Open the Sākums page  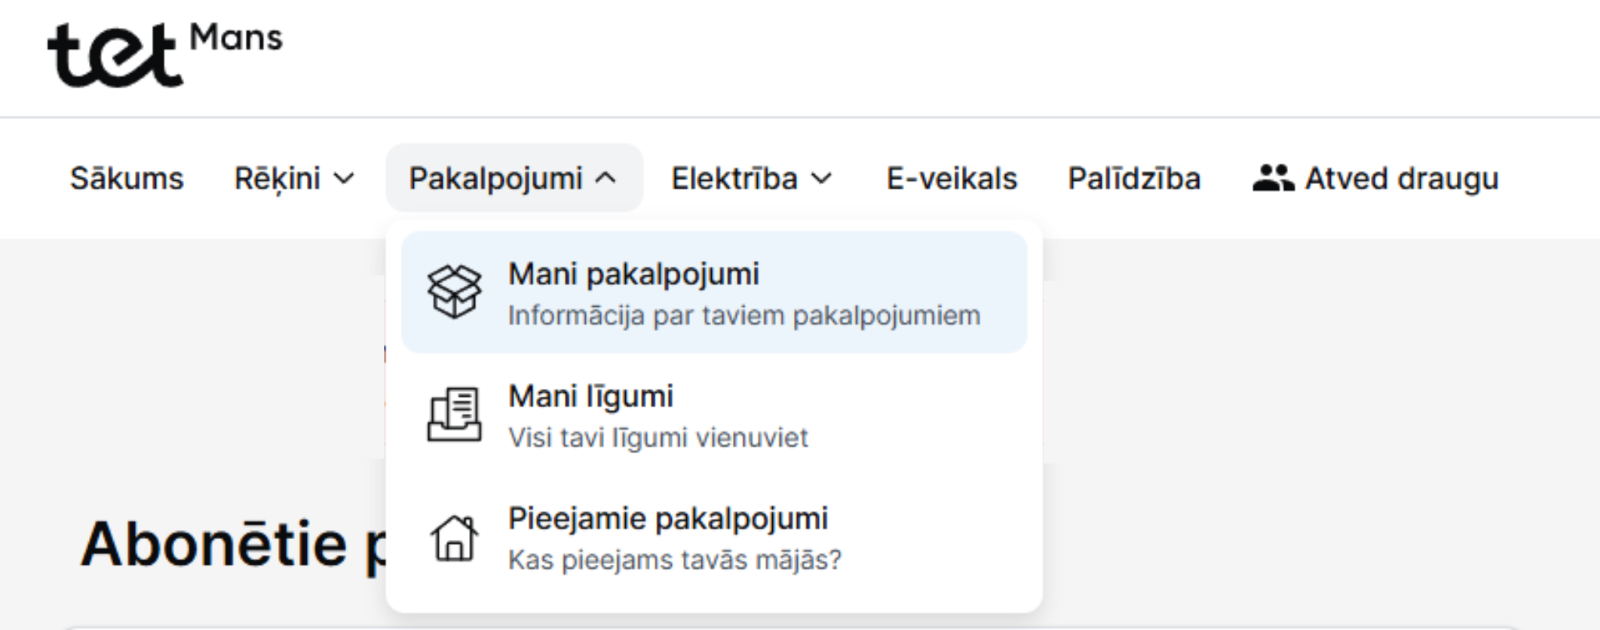[127, 178]
